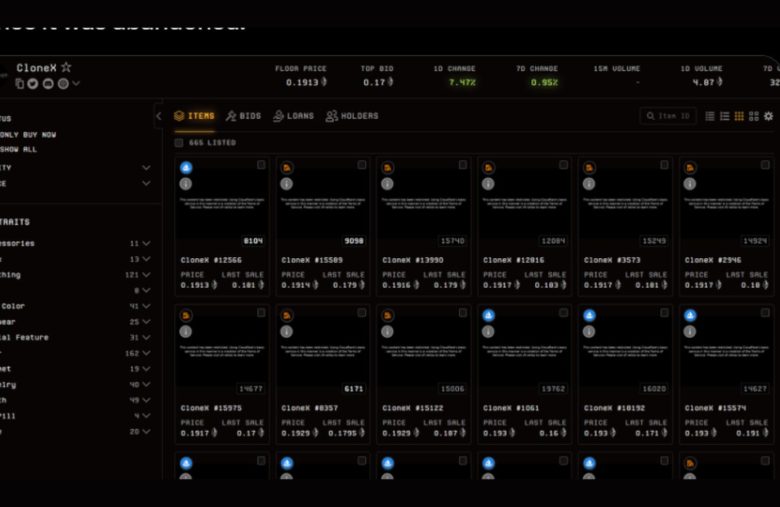Select the large grid view icon
780x507 pixels.
(x=754, y=116)
